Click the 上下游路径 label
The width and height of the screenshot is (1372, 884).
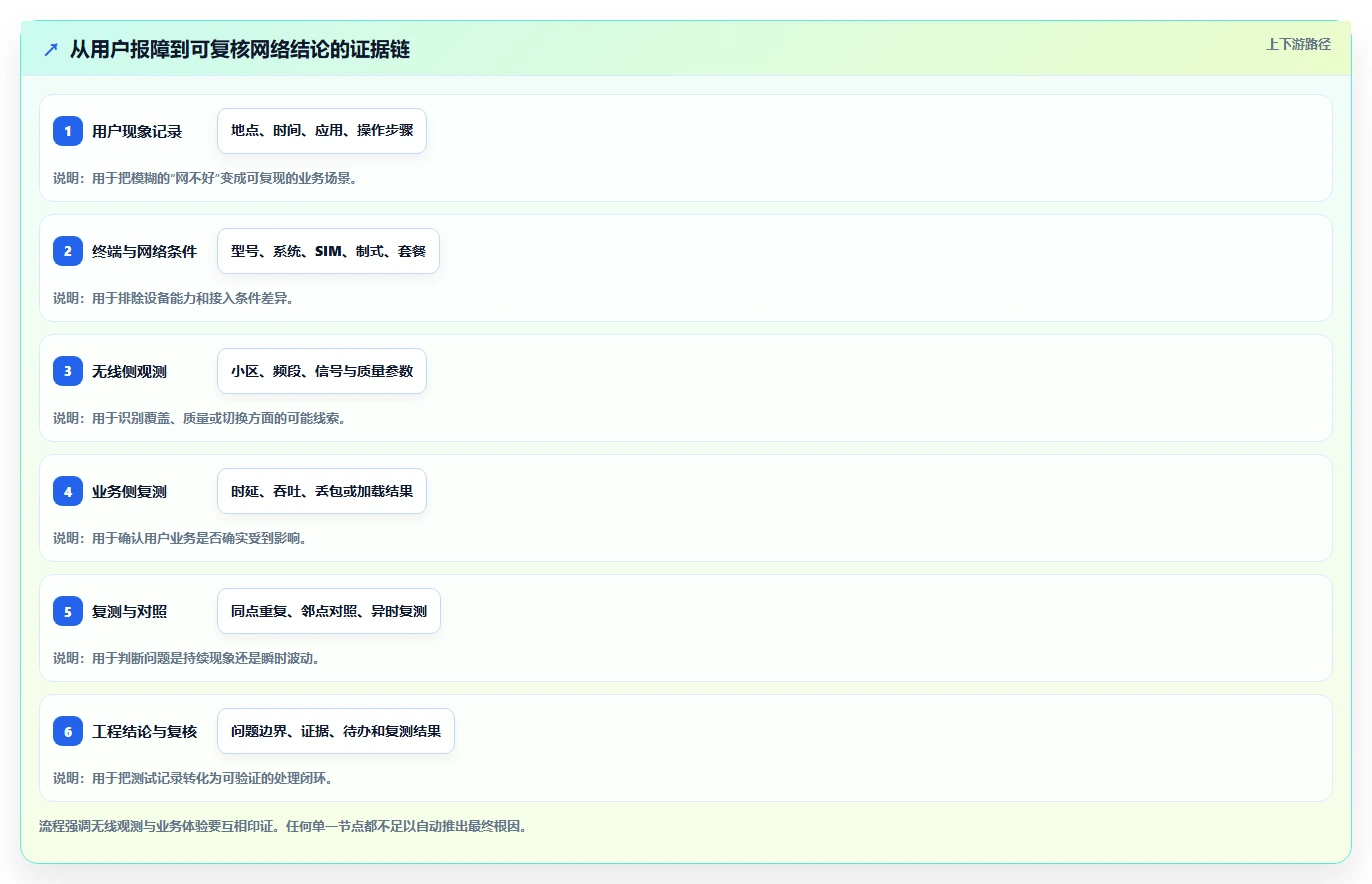(x=1298, y=44)
